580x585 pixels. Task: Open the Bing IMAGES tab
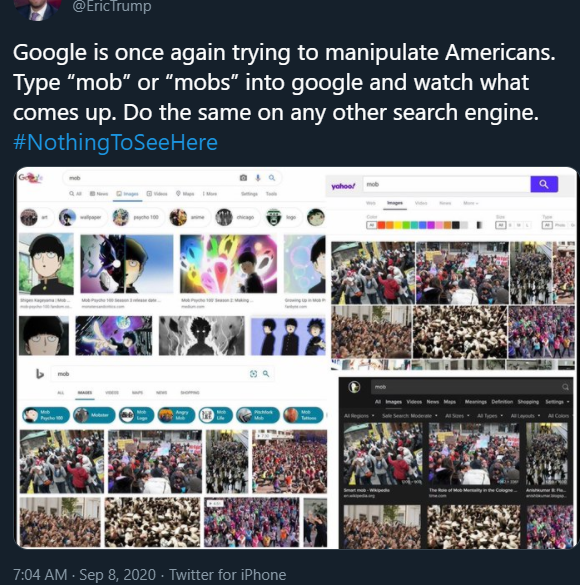(x=85, y=393)
